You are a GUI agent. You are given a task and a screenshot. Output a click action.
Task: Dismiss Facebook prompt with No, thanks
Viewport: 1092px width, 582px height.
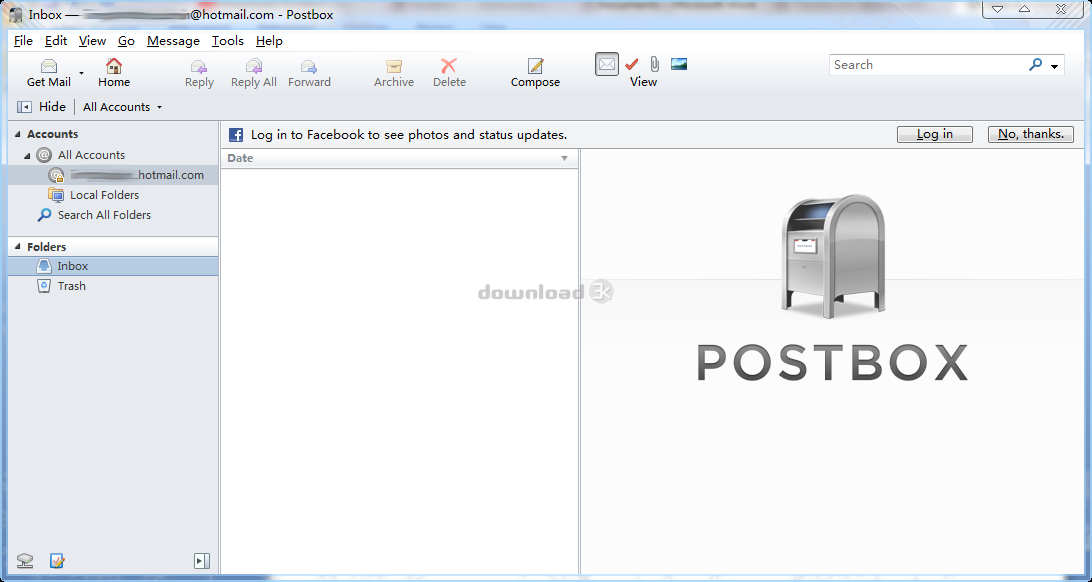point(1030,134)
